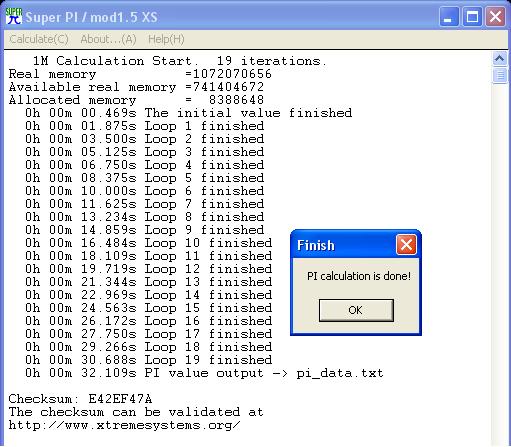This screenshot has width=511, height=447.
Task: Click the 'Loop 13 finished' line
Action: 149,282
